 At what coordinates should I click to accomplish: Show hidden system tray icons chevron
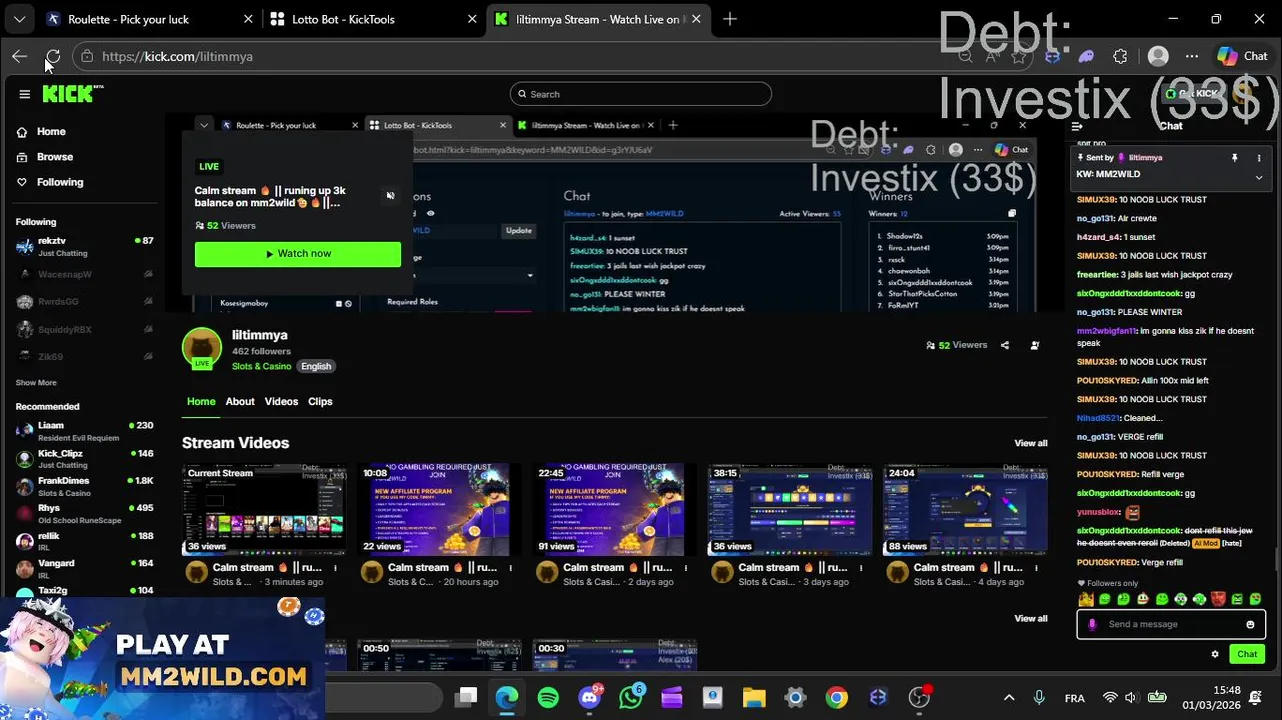tap(1009, 698)
